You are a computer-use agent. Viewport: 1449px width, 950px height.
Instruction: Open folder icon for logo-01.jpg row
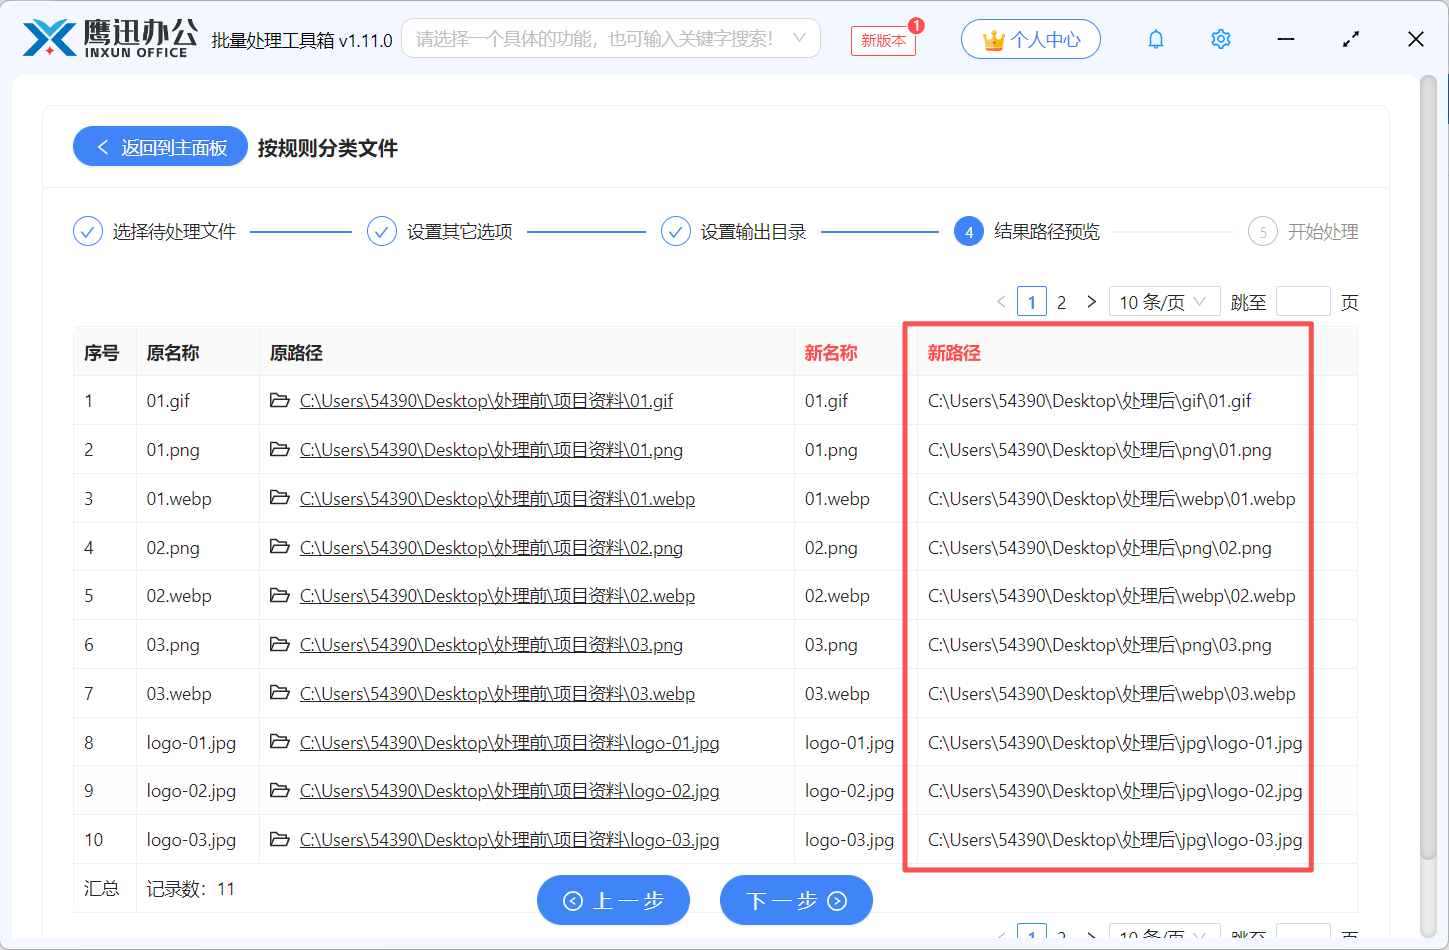[280, 742]
